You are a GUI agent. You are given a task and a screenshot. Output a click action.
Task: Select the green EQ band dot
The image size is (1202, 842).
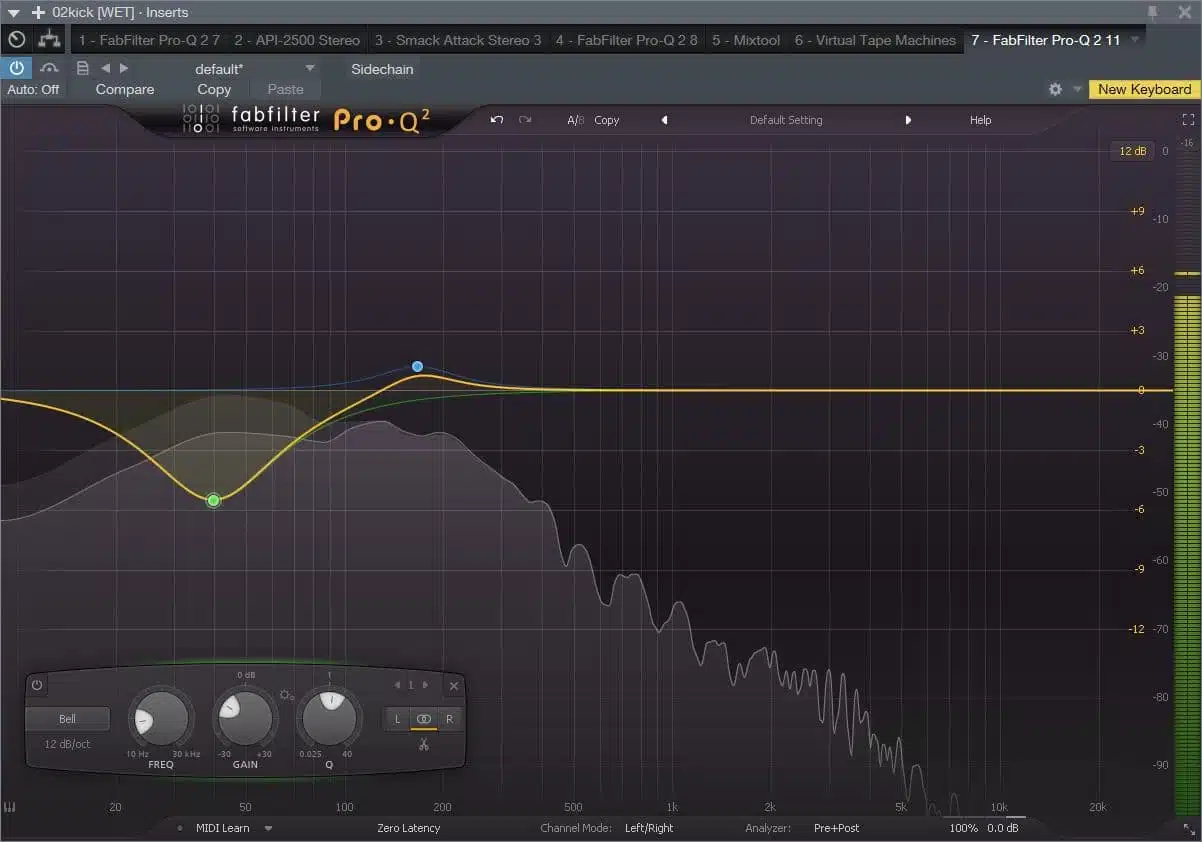[213, 500]
